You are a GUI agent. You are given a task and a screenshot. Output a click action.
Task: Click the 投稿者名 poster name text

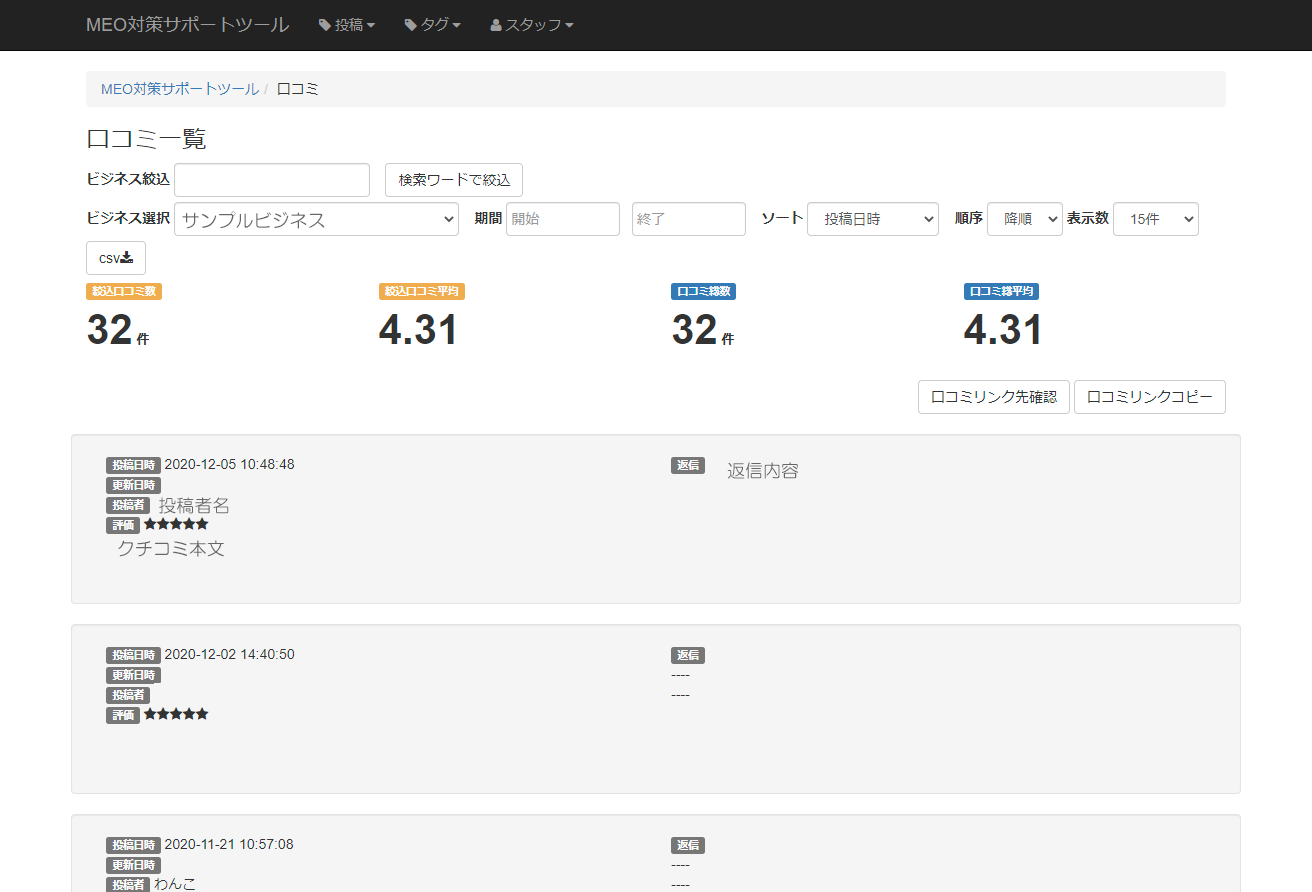tap(194, 506)
